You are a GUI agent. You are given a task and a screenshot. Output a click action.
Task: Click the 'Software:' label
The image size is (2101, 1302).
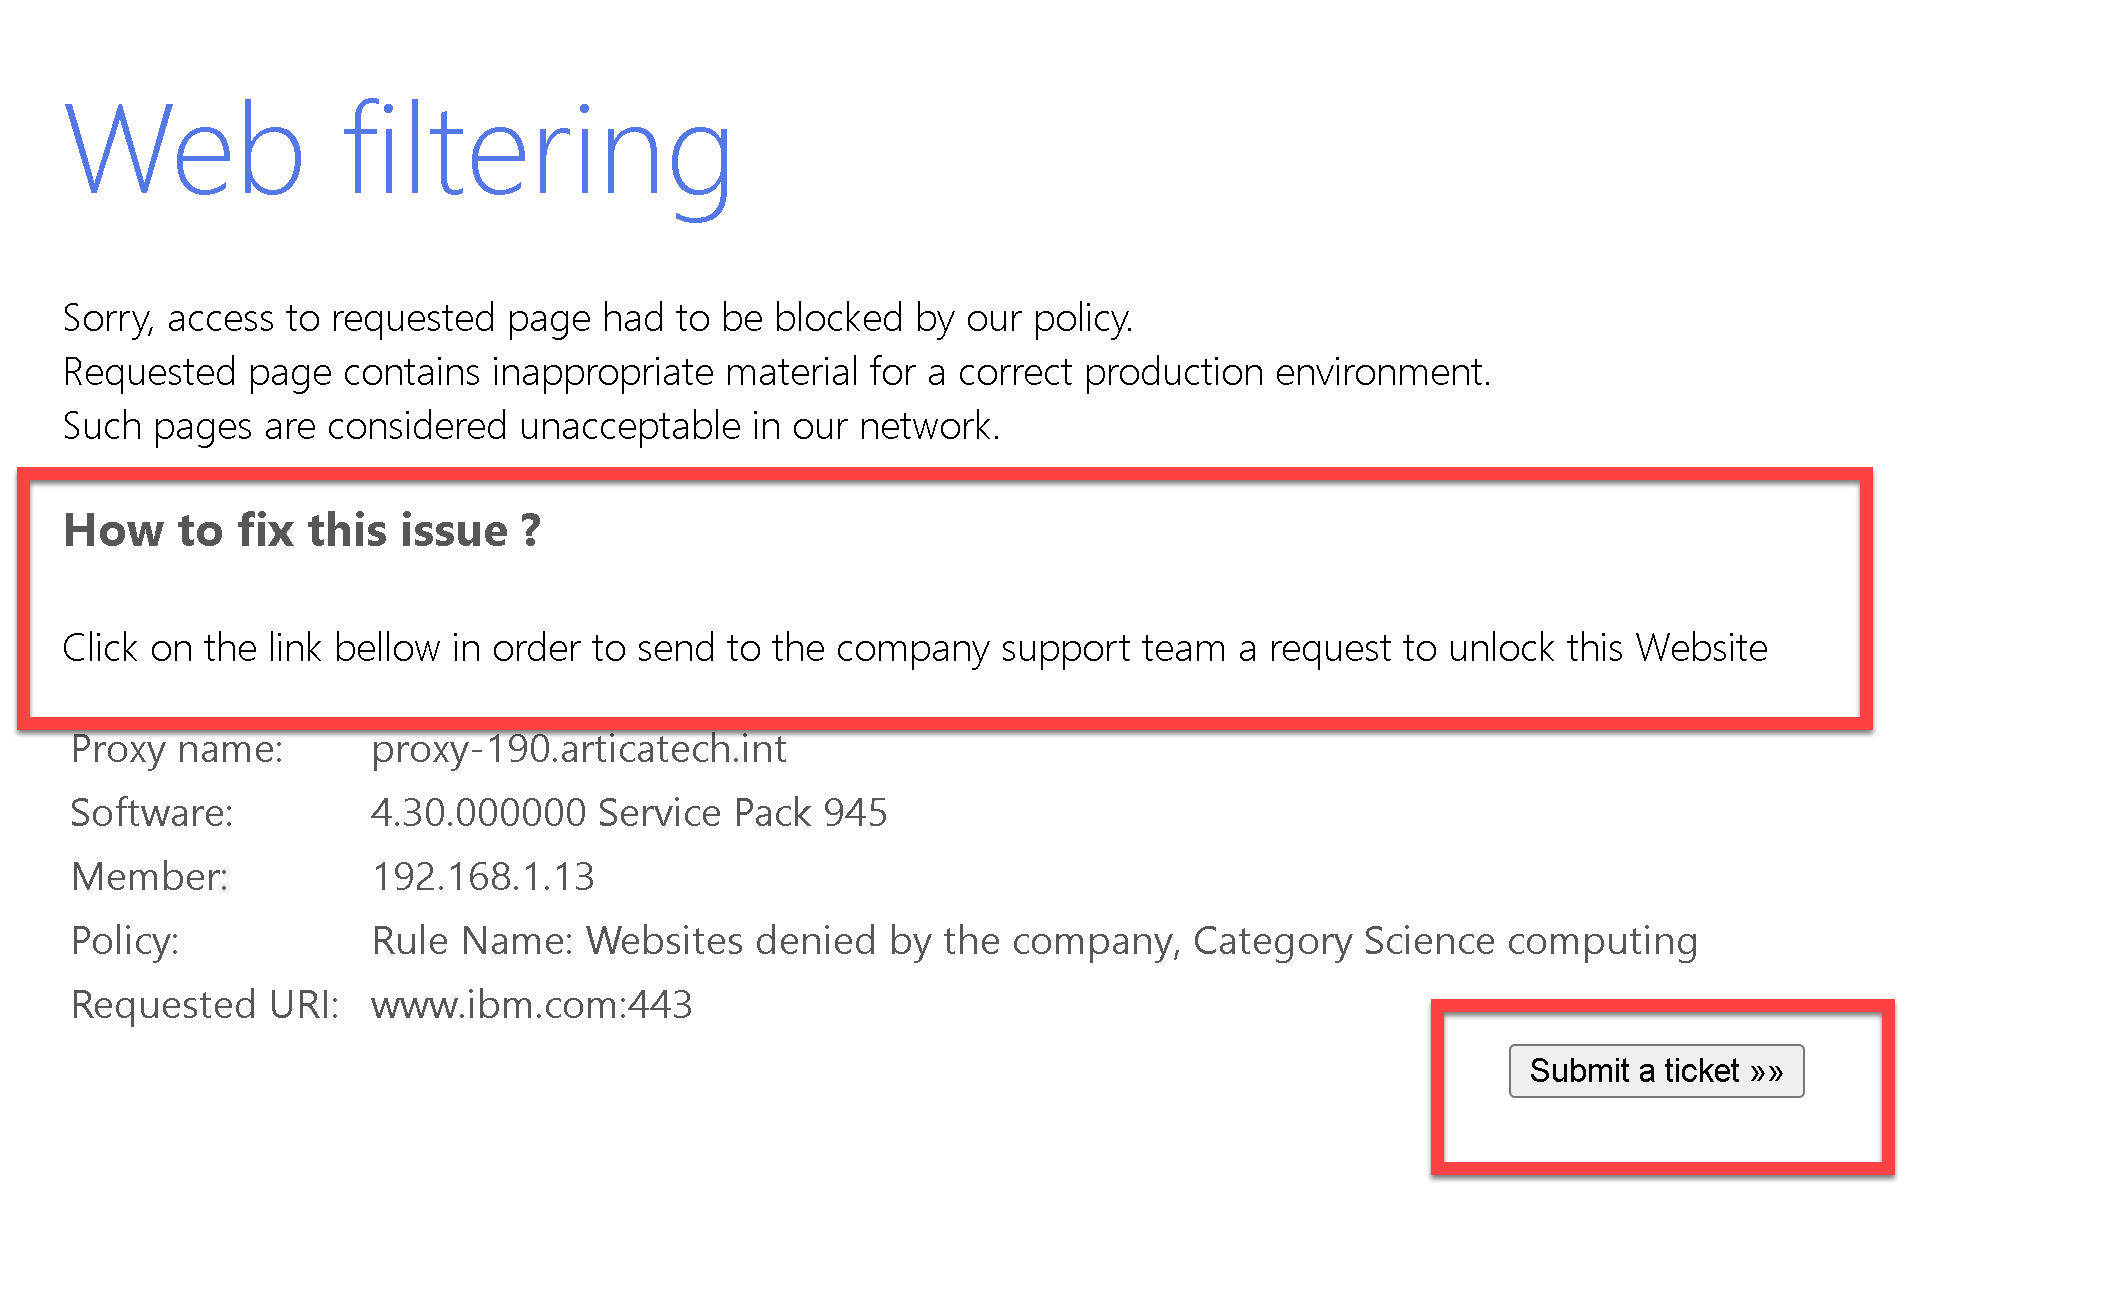pyautogui.click(x=151, y=813)
